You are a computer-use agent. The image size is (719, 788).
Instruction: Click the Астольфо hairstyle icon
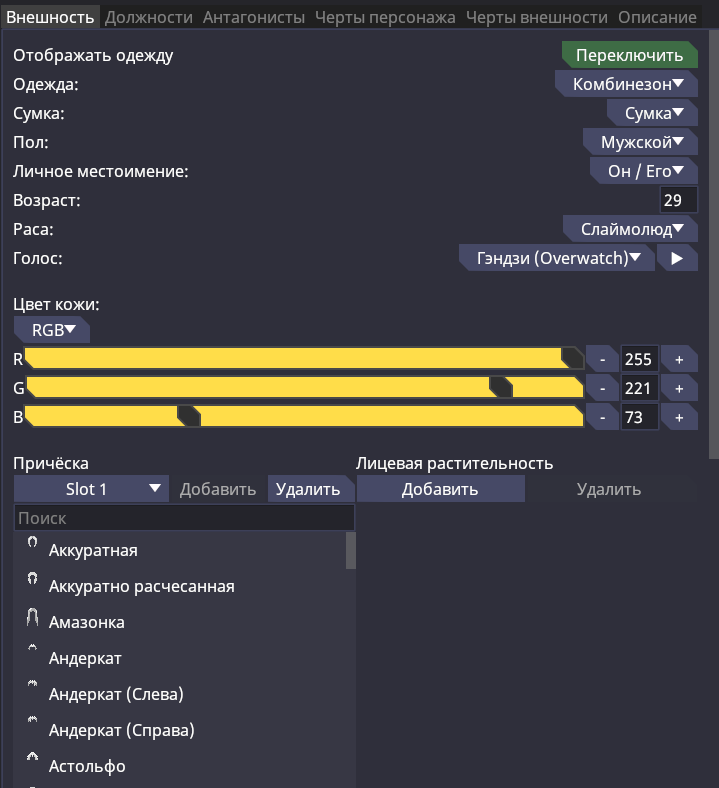32,763
